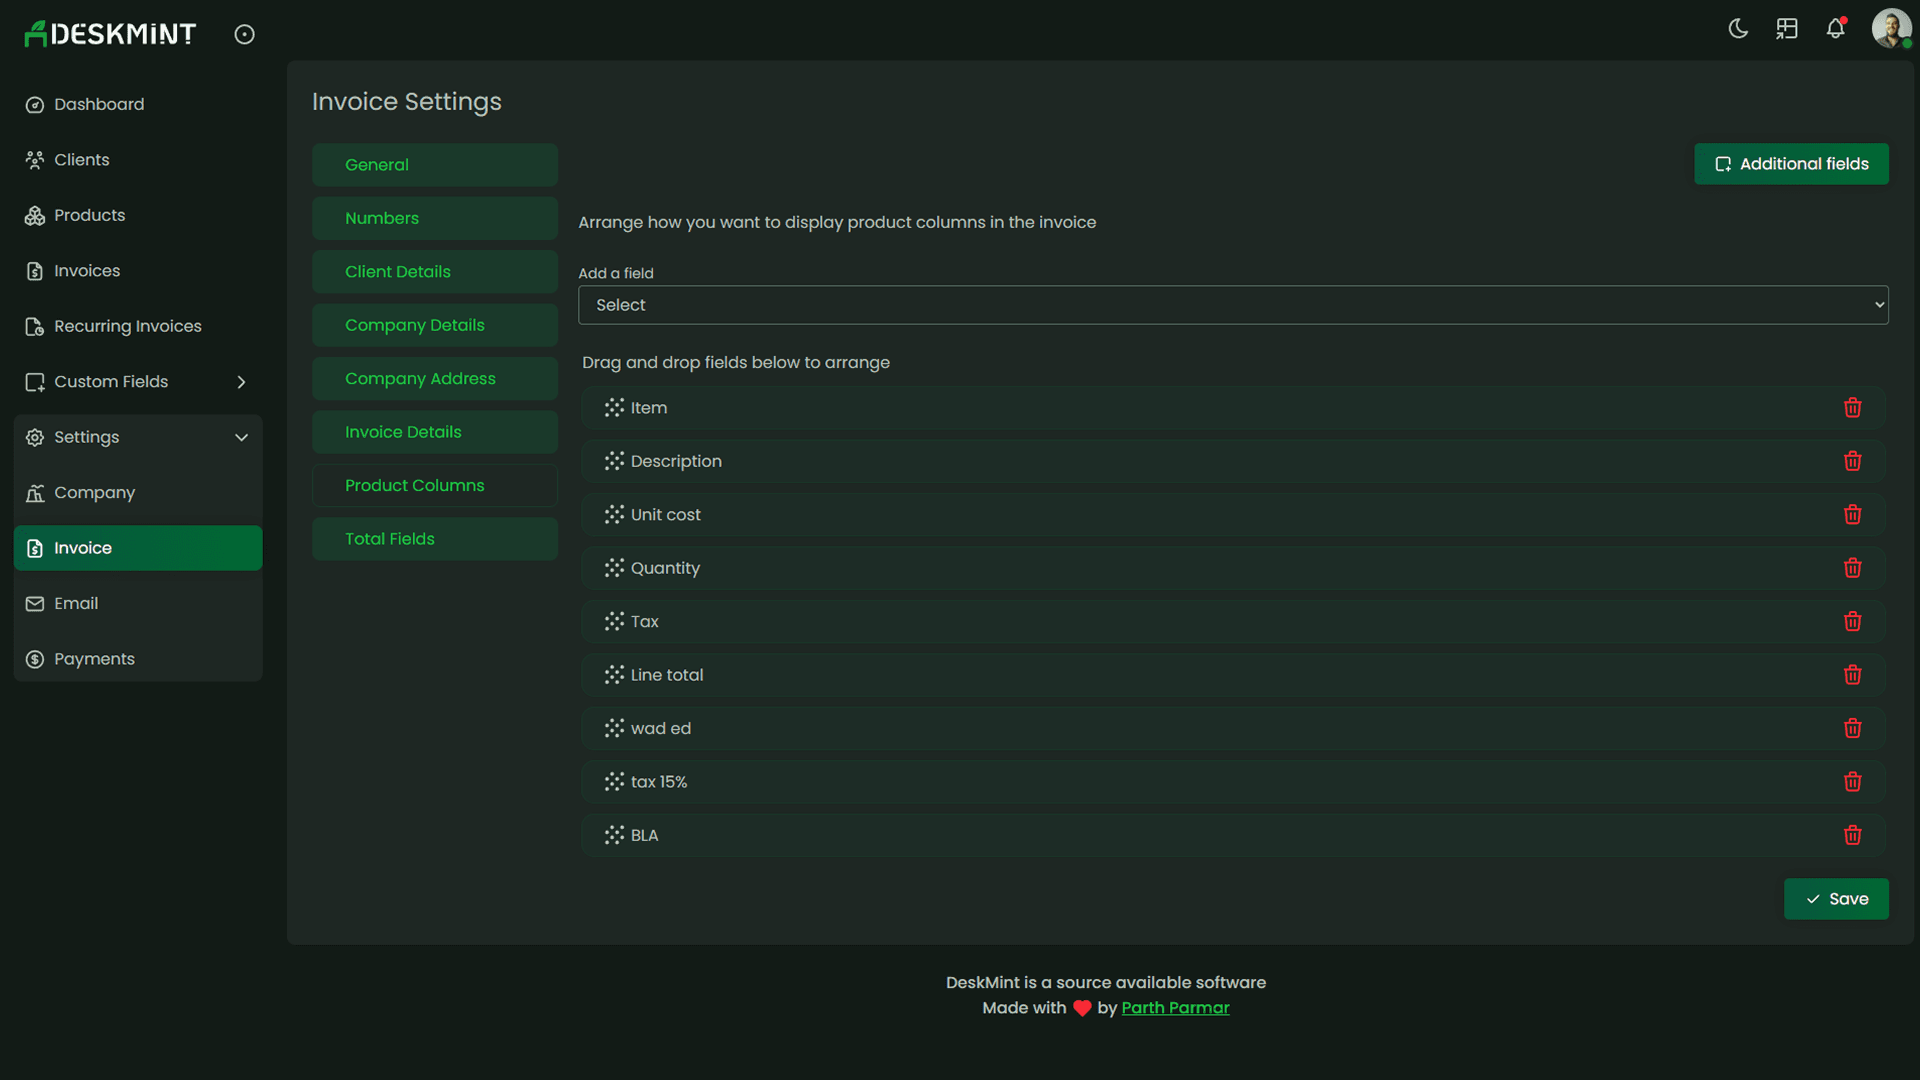Click the Additional fields button
1920x1080 pixels.
click(x=1791, y=164)
